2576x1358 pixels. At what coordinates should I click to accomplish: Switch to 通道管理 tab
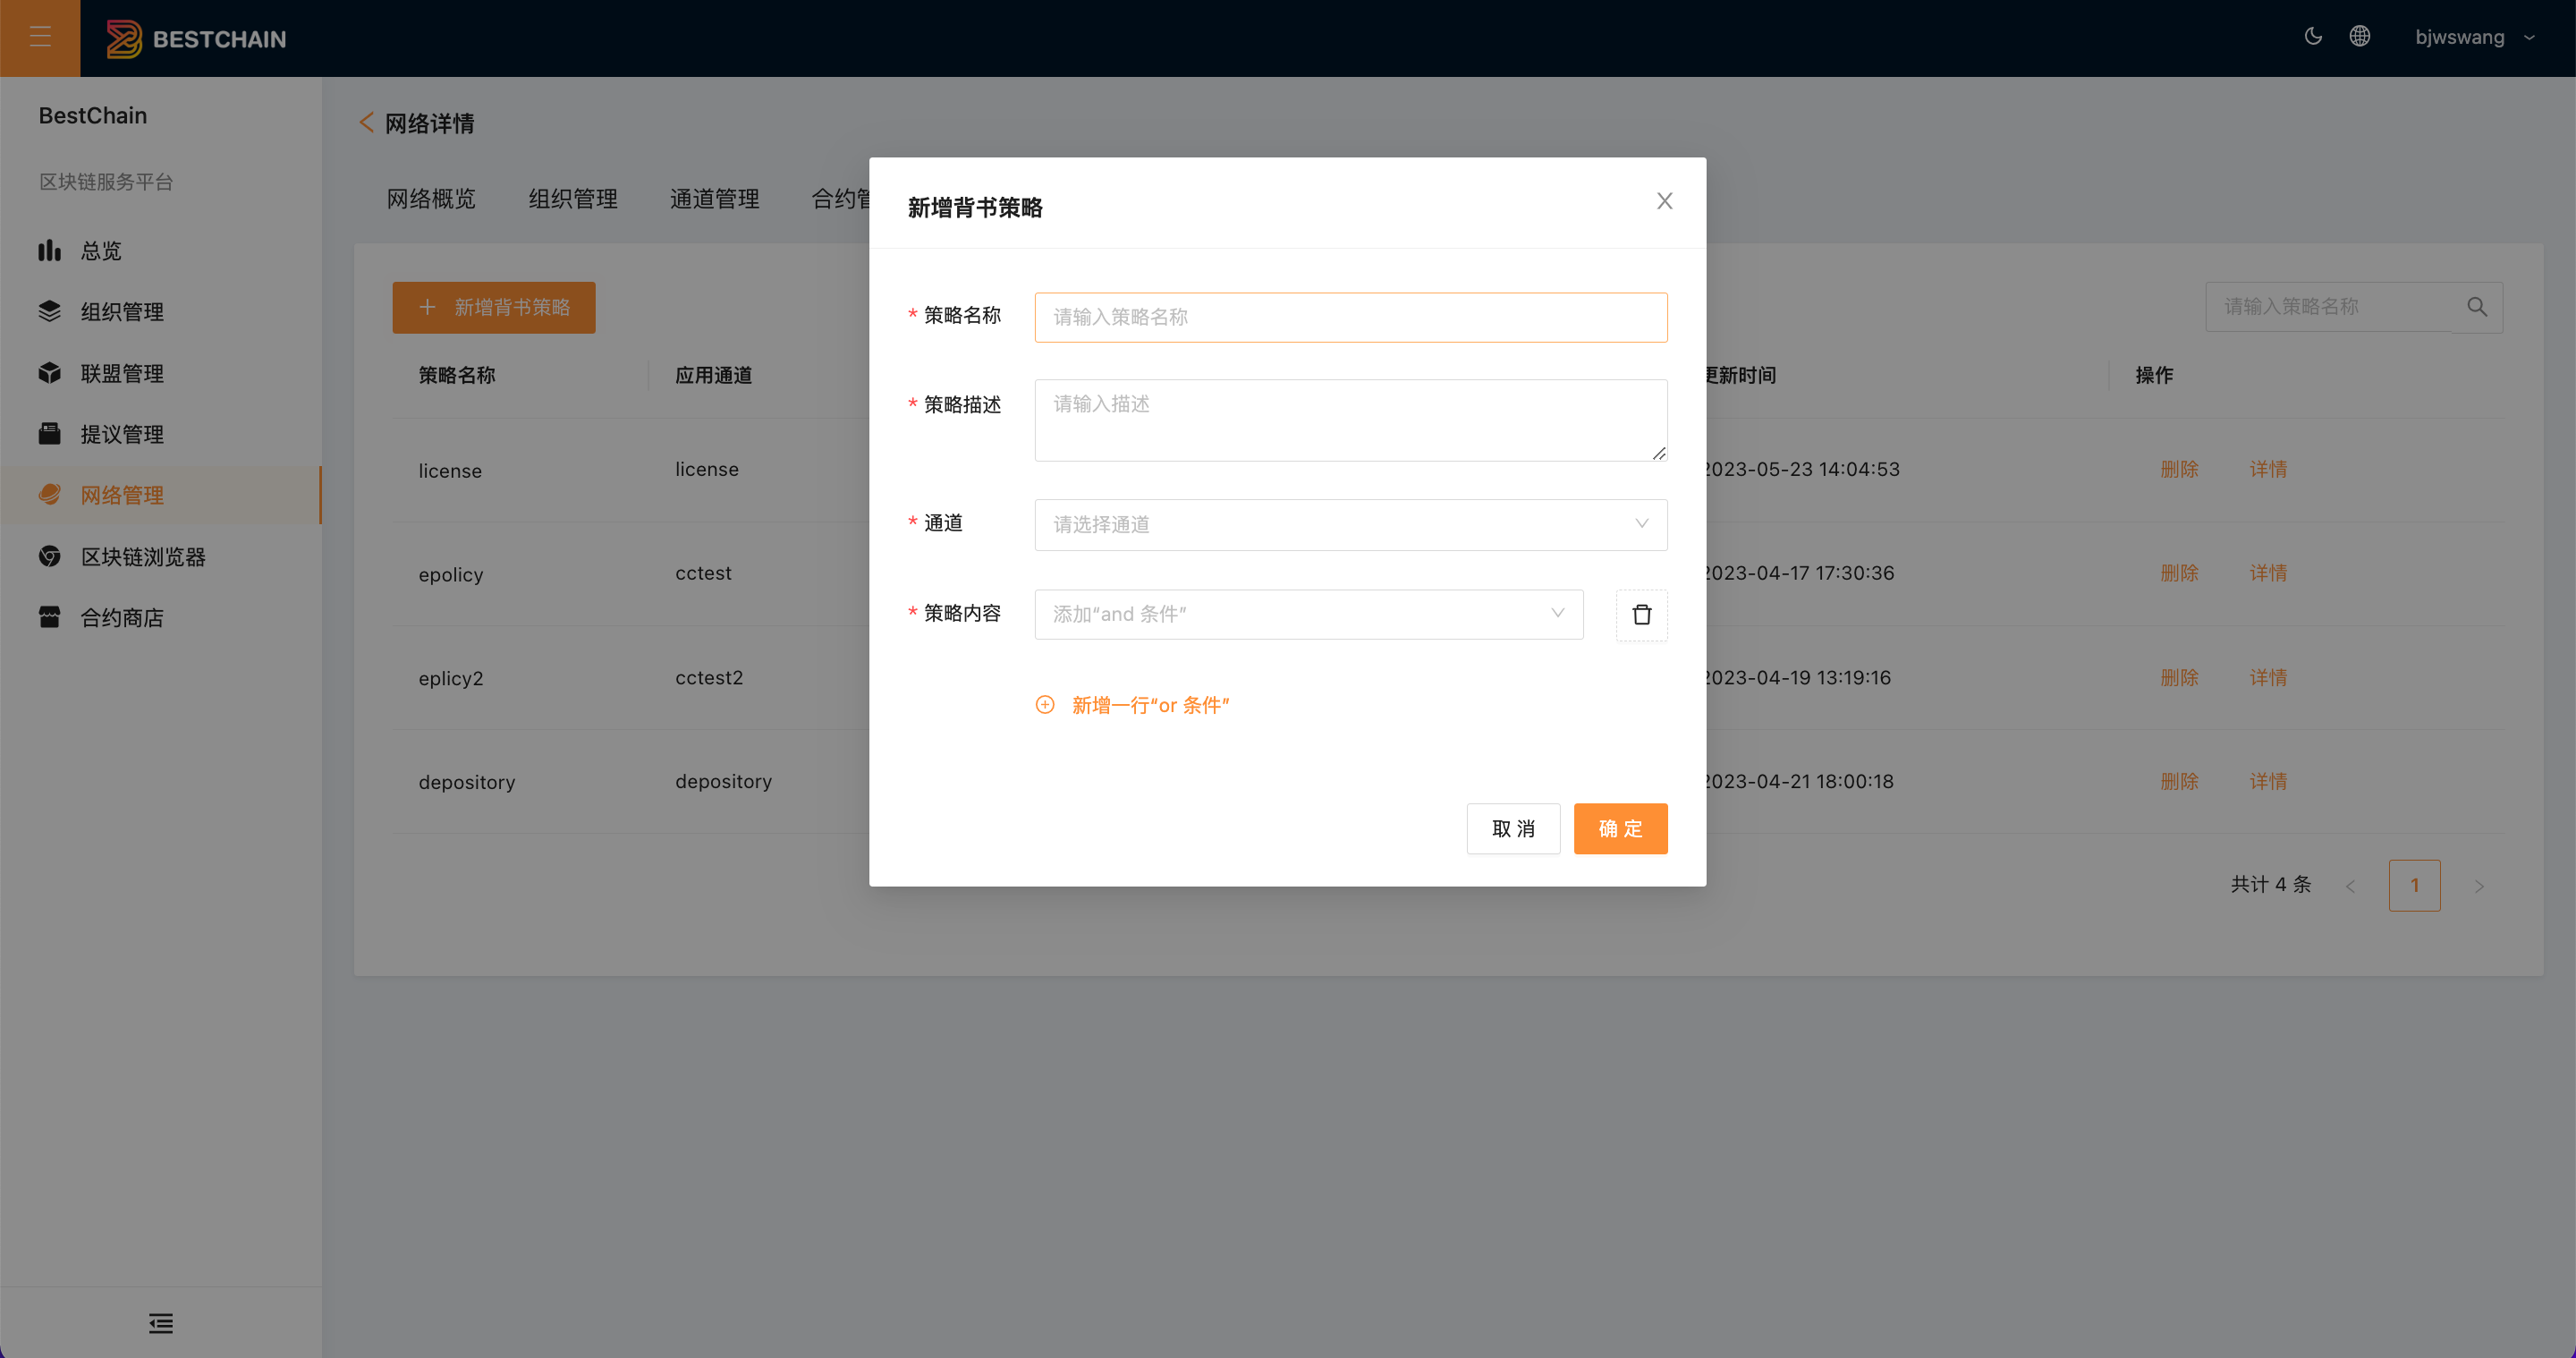(714, 199)
